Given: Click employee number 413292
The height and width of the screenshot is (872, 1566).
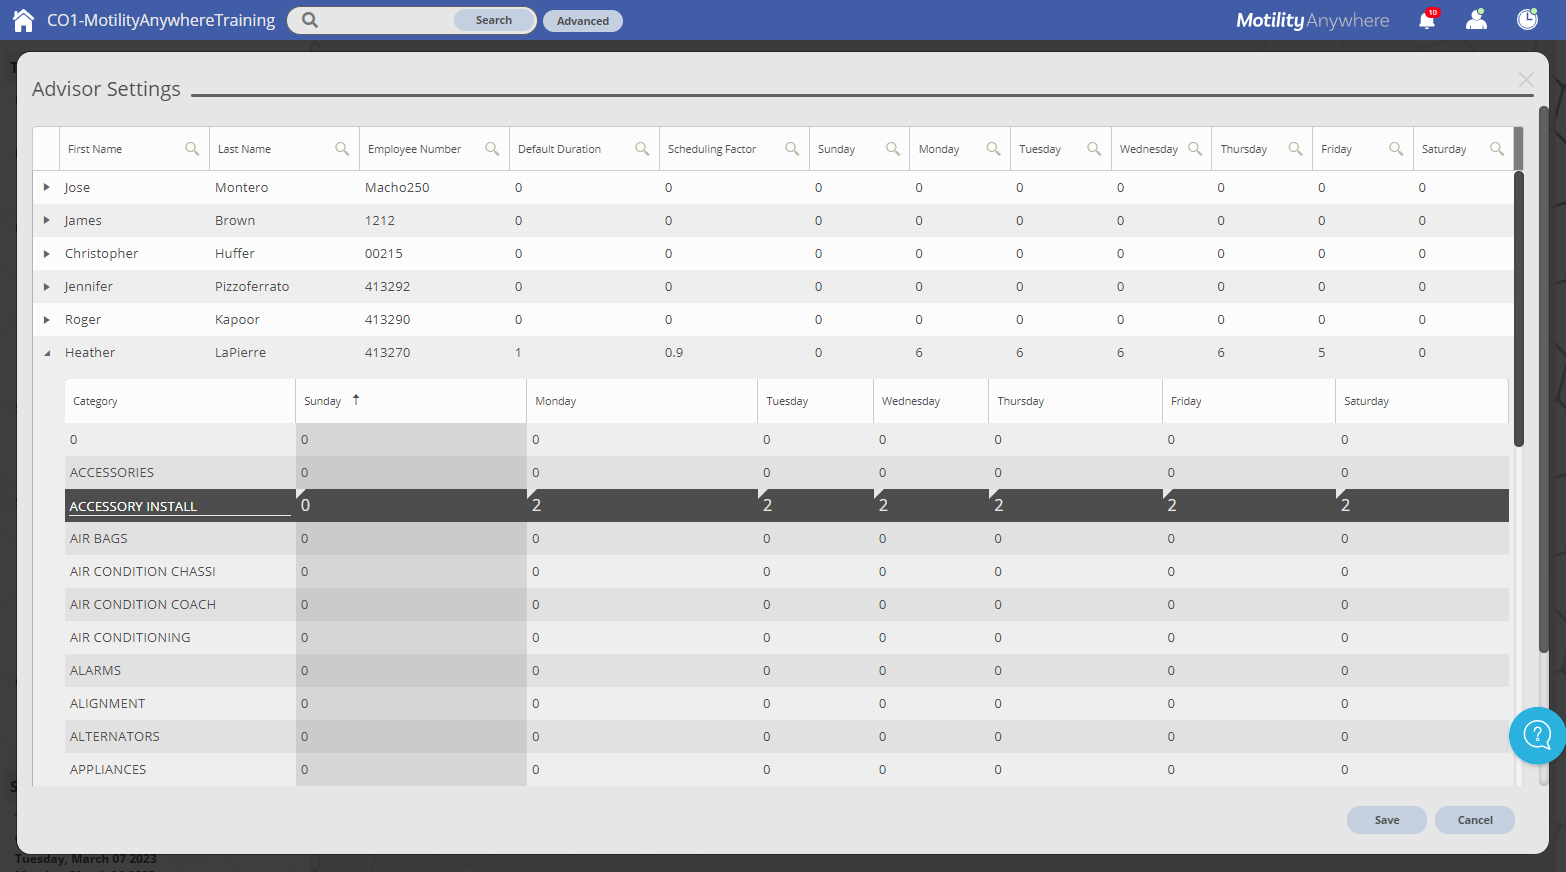Looking at the screenshot, I should coord(387,287).
